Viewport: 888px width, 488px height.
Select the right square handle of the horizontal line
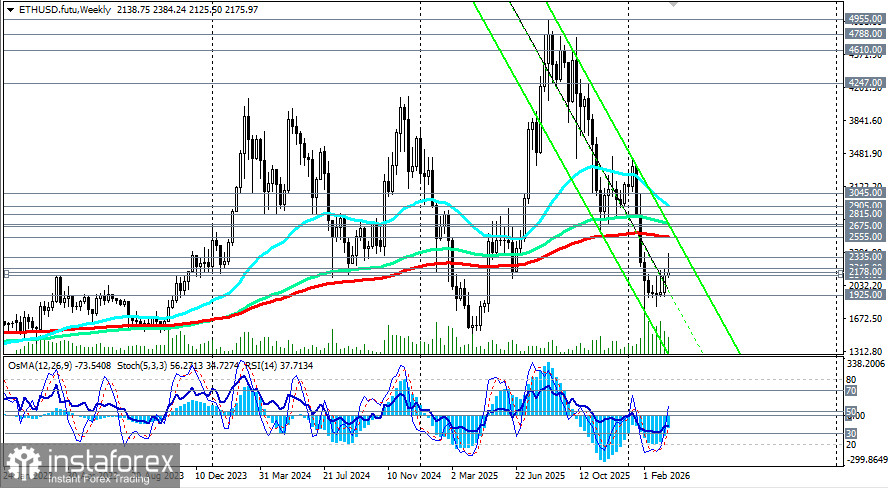coord(841,273)
